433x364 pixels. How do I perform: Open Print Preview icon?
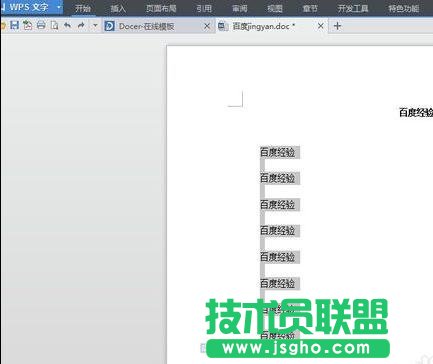54,25
